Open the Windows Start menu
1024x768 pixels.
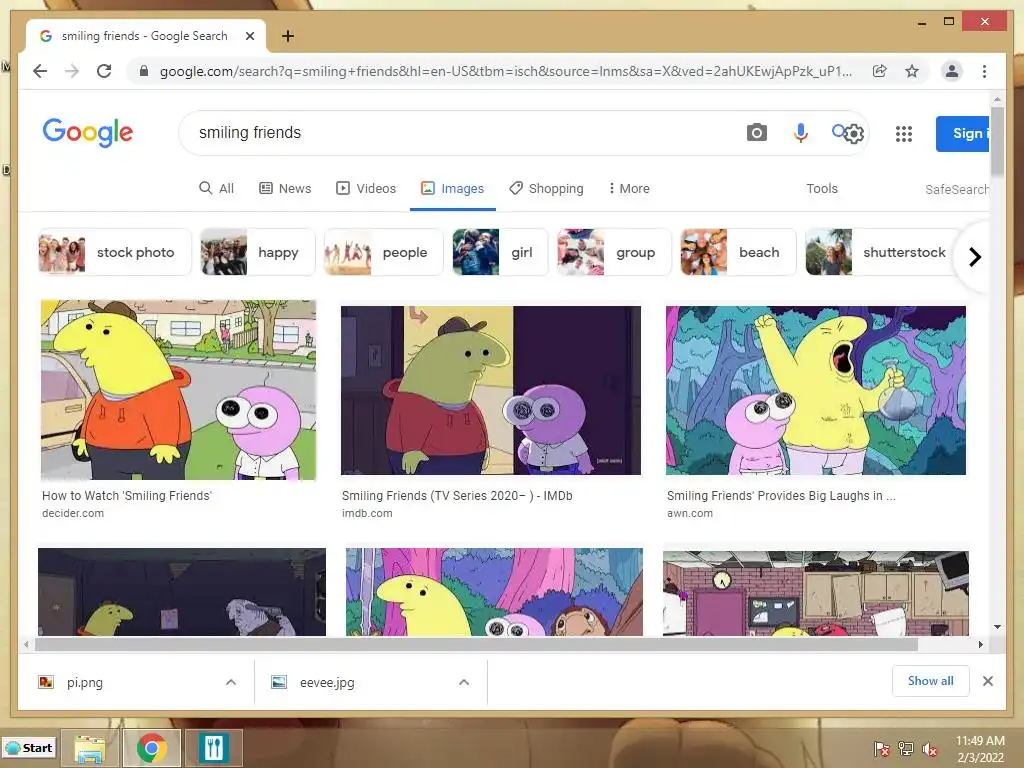coord(29,748)
